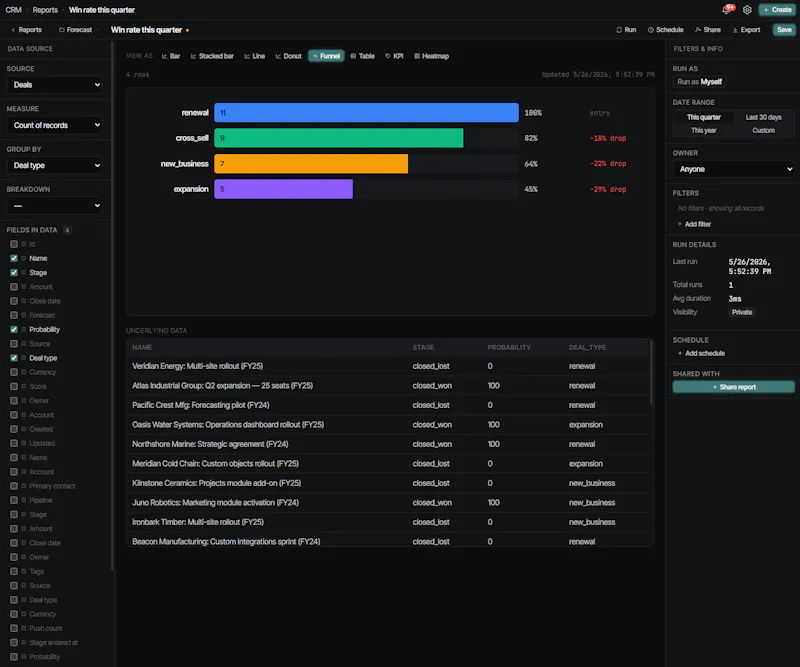Click the green cross_sell funnel bar
The width and height of the screenshot is (800, 667).
click(x=339, y=138)
